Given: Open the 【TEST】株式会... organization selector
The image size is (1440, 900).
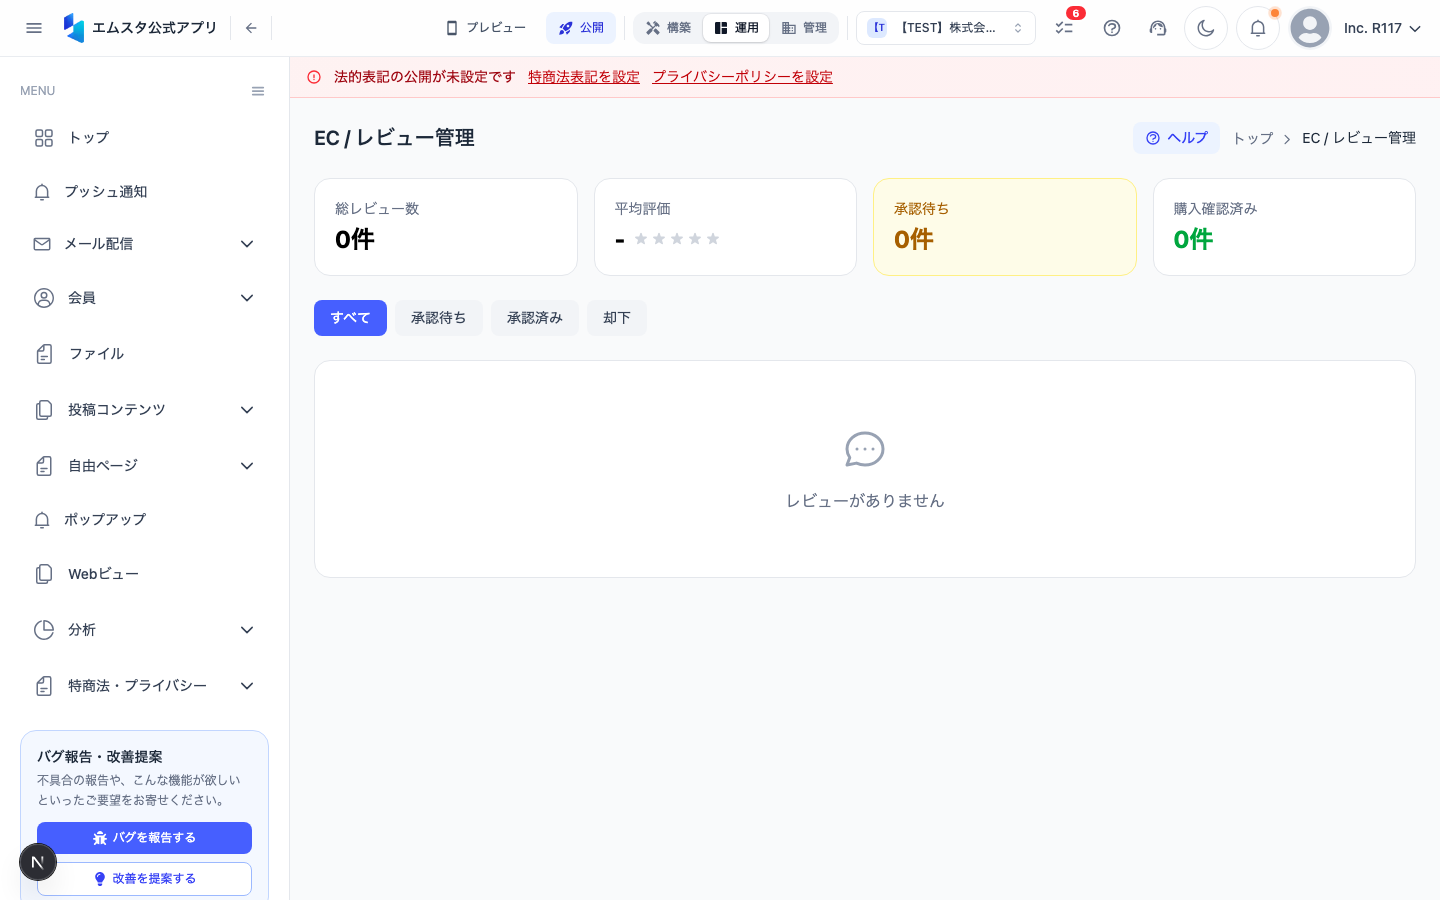Looking at the screenshot, I should coord(946,28).
